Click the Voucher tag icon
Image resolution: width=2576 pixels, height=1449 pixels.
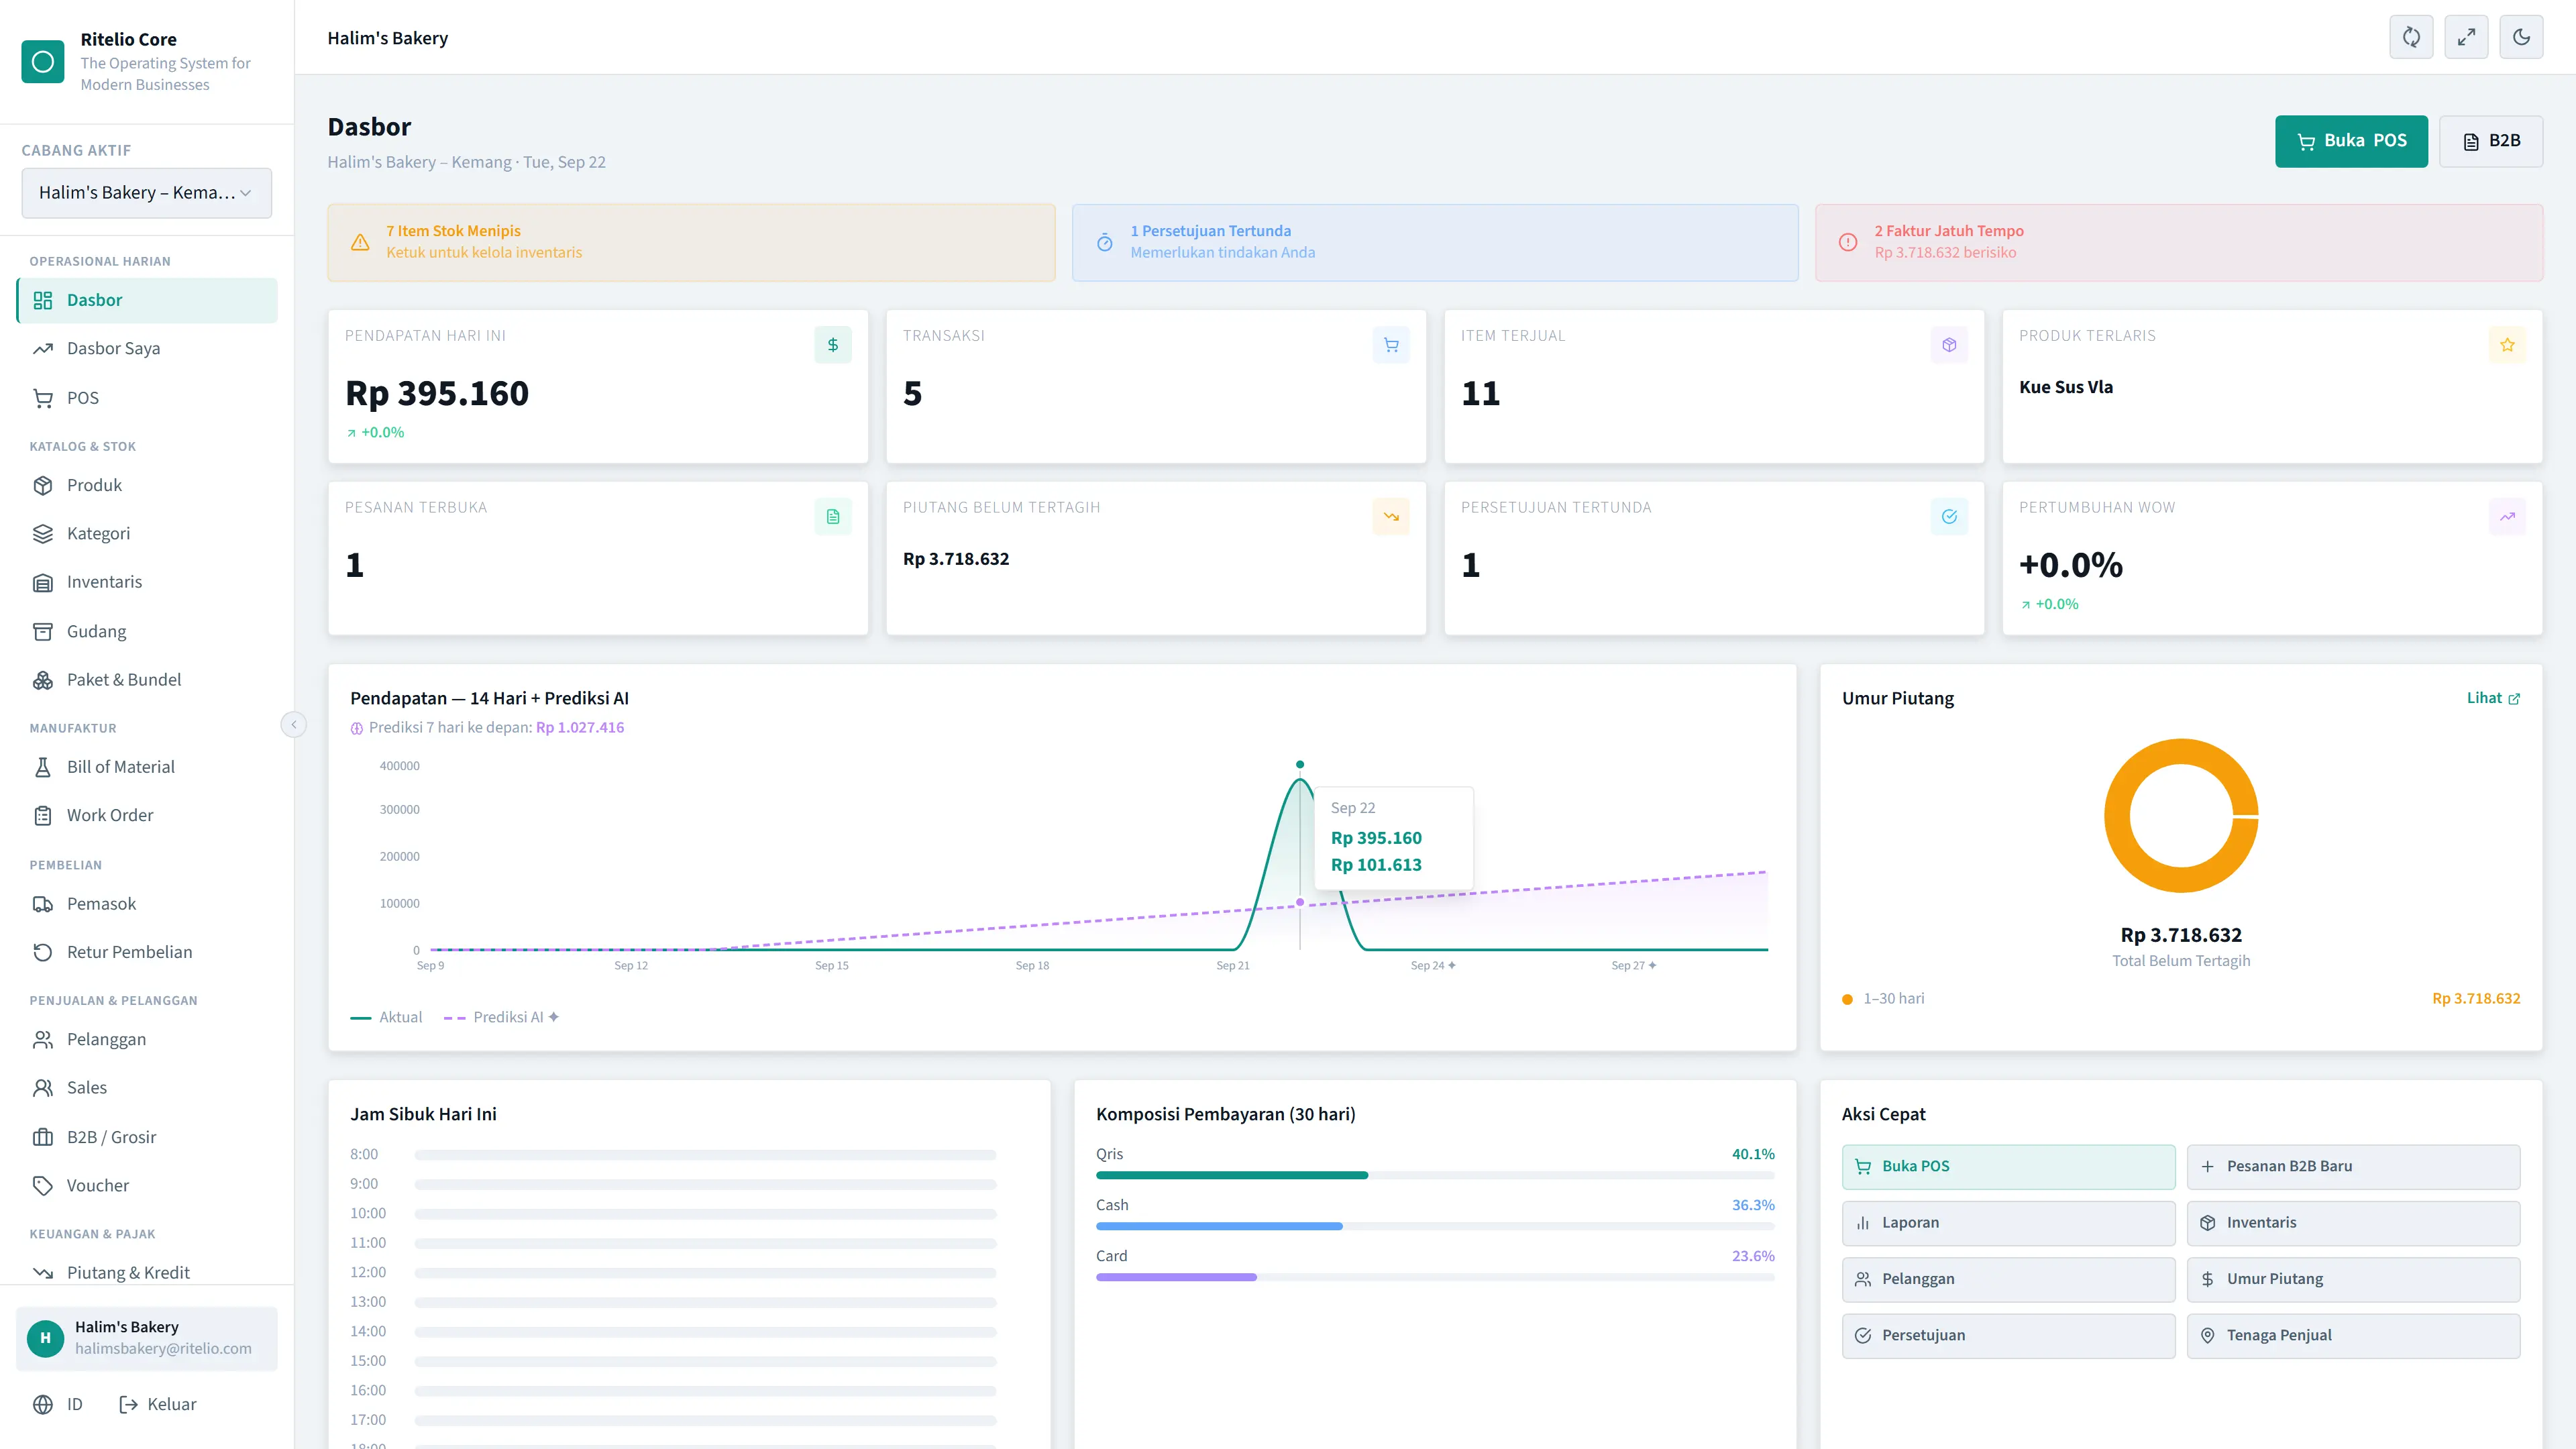click(43, 1185)
